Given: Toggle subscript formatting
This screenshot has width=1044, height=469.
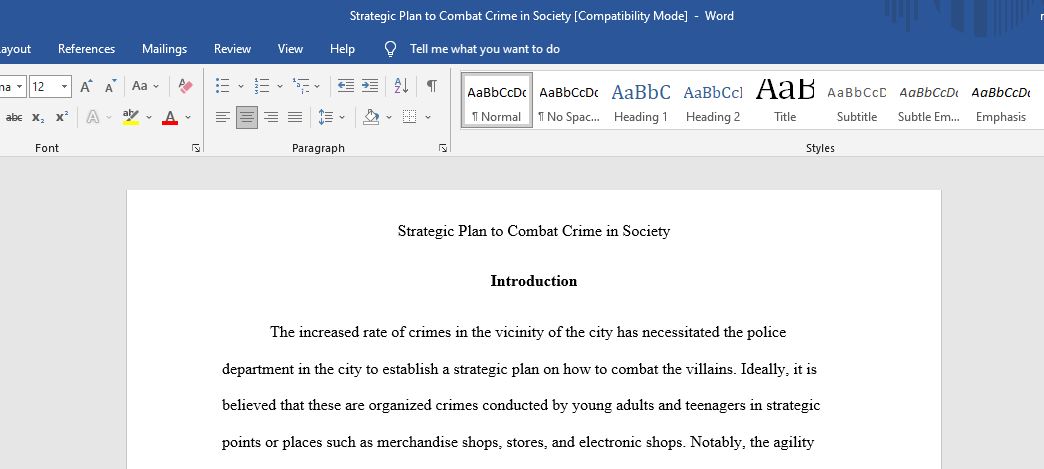Looking at the screenshot, I should pyautogui.click(x=38, y=117).
